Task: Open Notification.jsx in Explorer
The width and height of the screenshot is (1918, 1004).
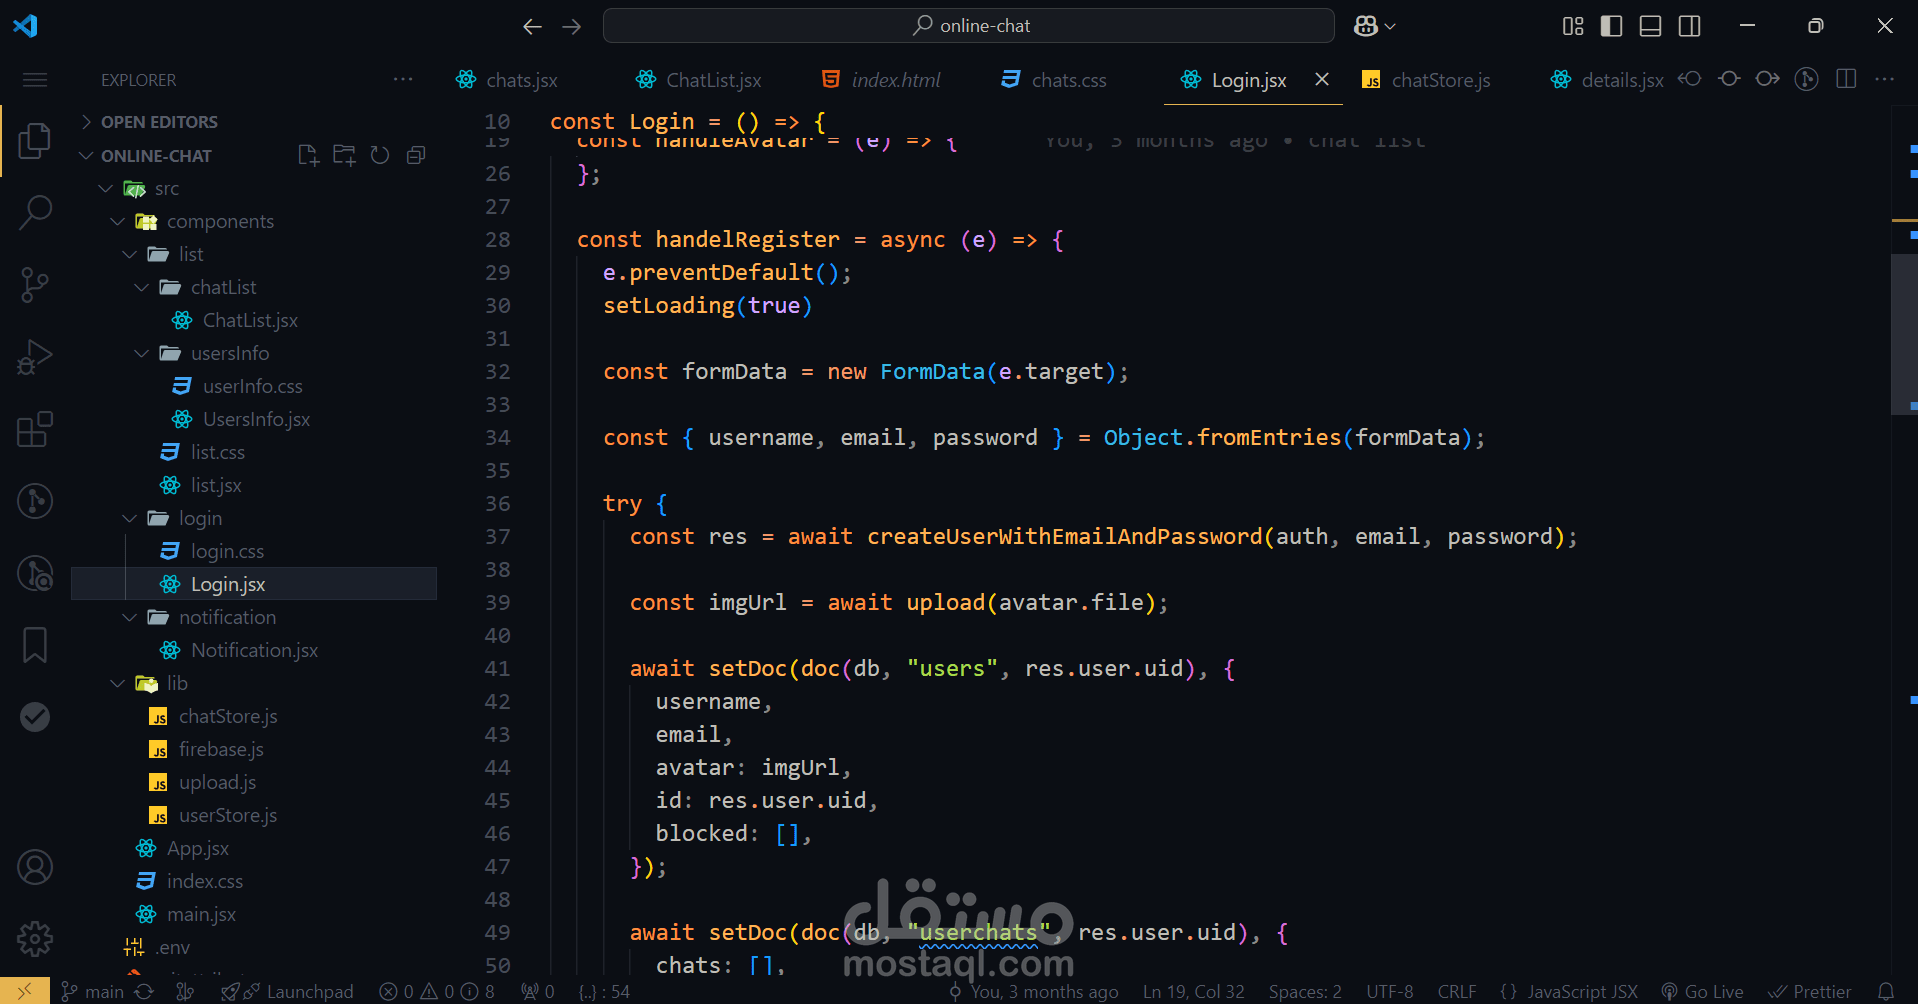Action: 254,650
